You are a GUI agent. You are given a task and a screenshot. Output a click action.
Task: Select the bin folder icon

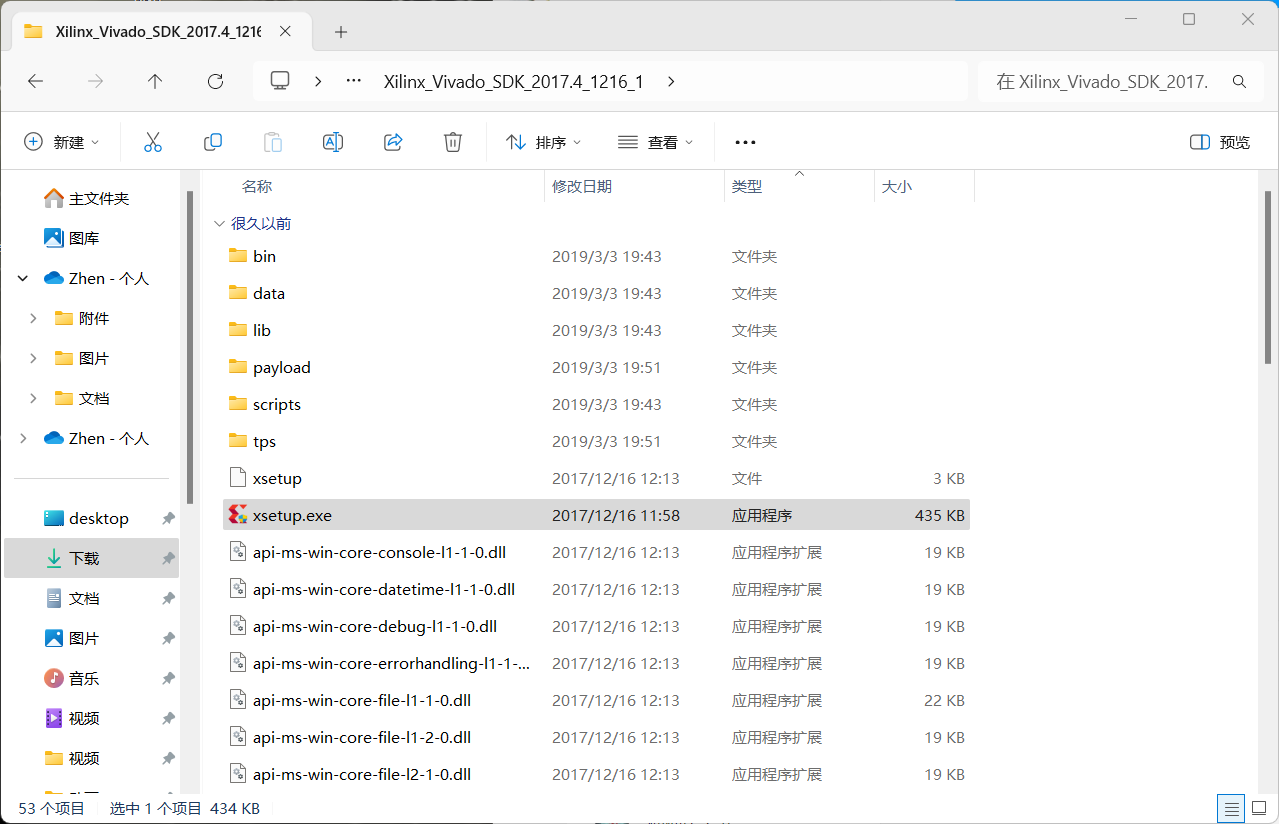(238, 256)
